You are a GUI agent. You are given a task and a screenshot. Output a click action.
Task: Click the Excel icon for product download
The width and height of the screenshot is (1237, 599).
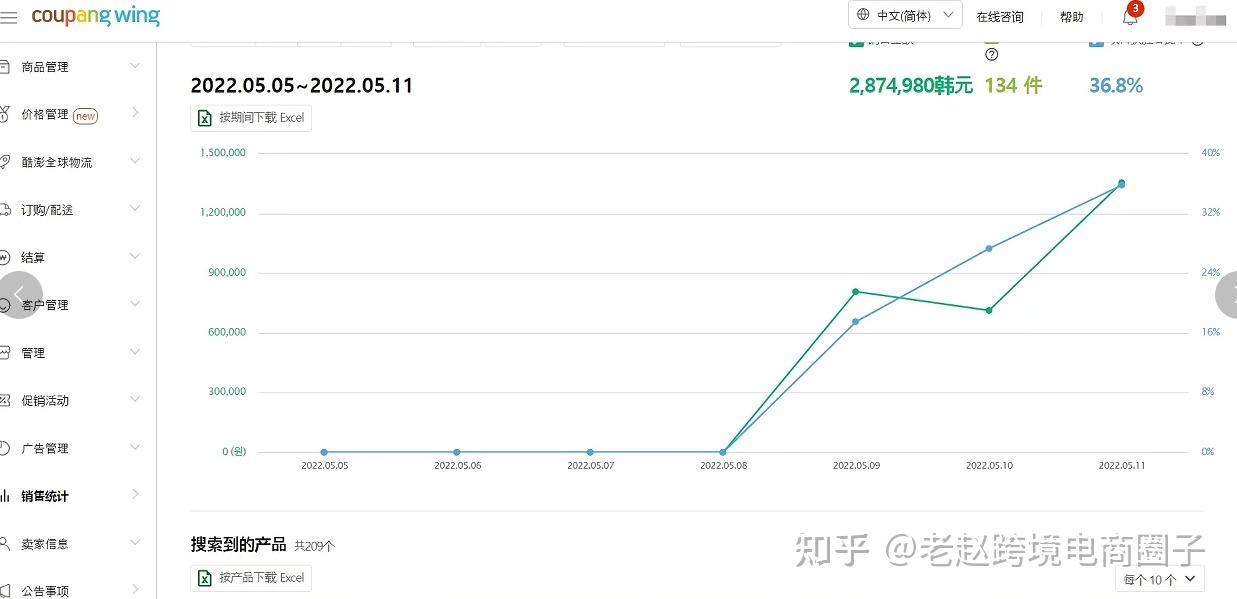point(204,578)
